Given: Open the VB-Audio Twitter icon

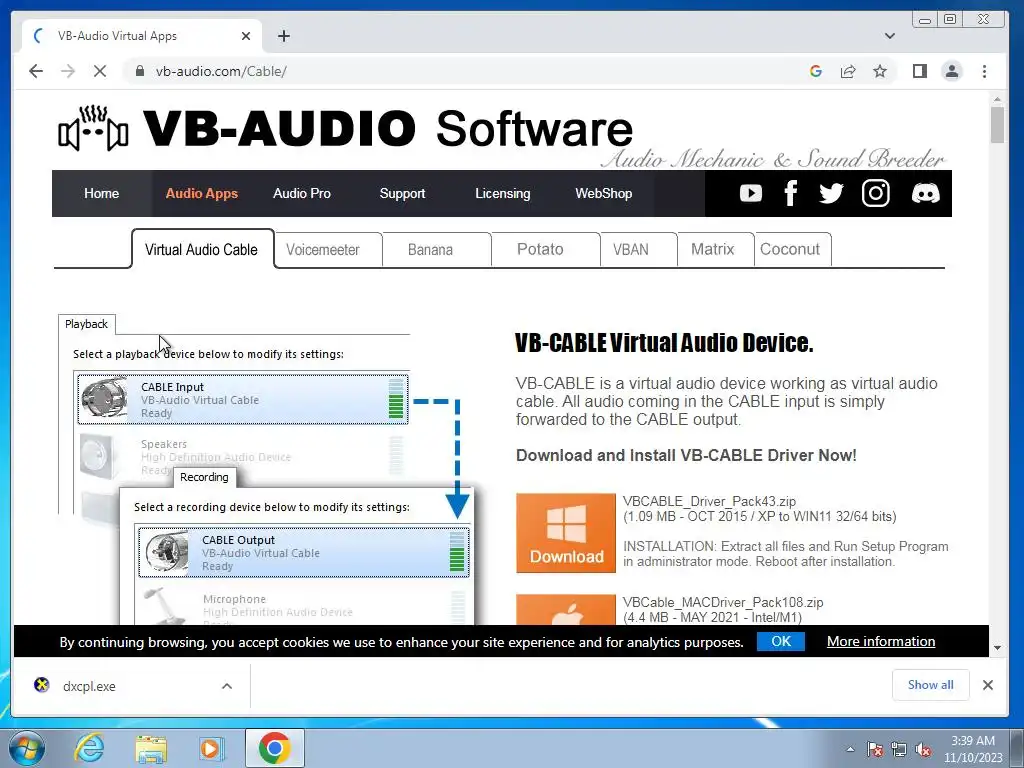Looking at the screenshot, I should [831, 193].
